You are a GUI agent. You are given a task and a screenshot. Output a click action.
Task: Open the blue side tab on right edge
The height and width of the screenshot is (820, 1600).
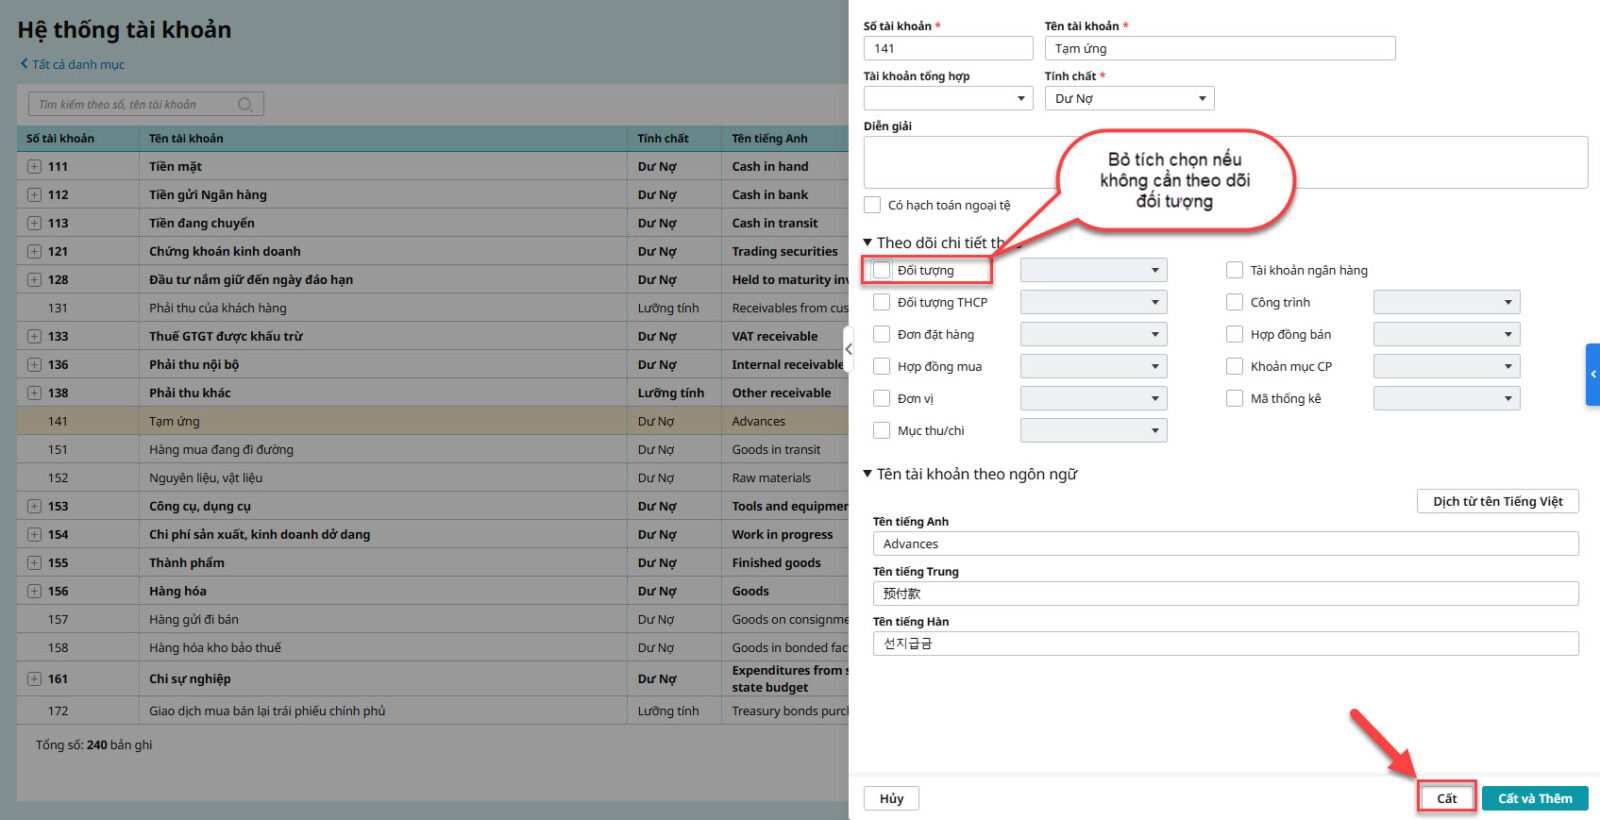[x=1592, y=374]
